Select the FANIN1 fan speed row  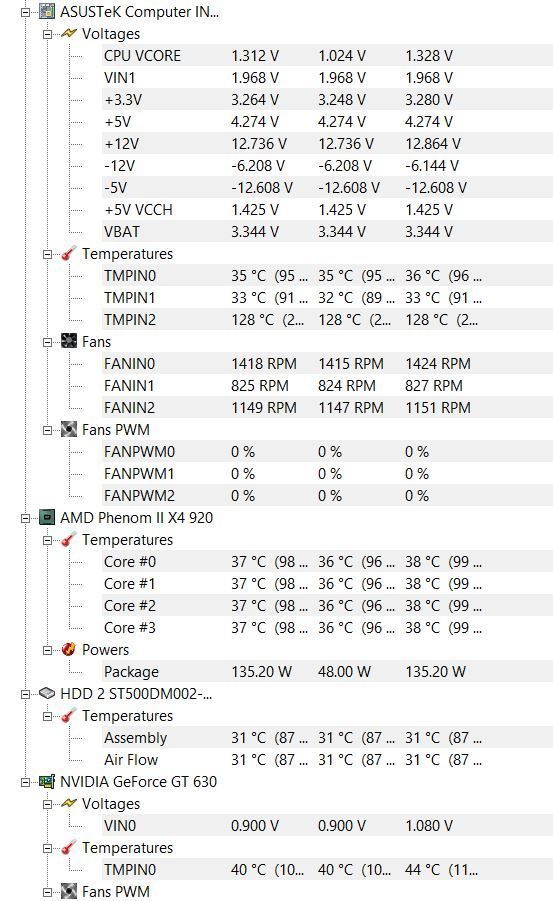click(x=327, y=386)
